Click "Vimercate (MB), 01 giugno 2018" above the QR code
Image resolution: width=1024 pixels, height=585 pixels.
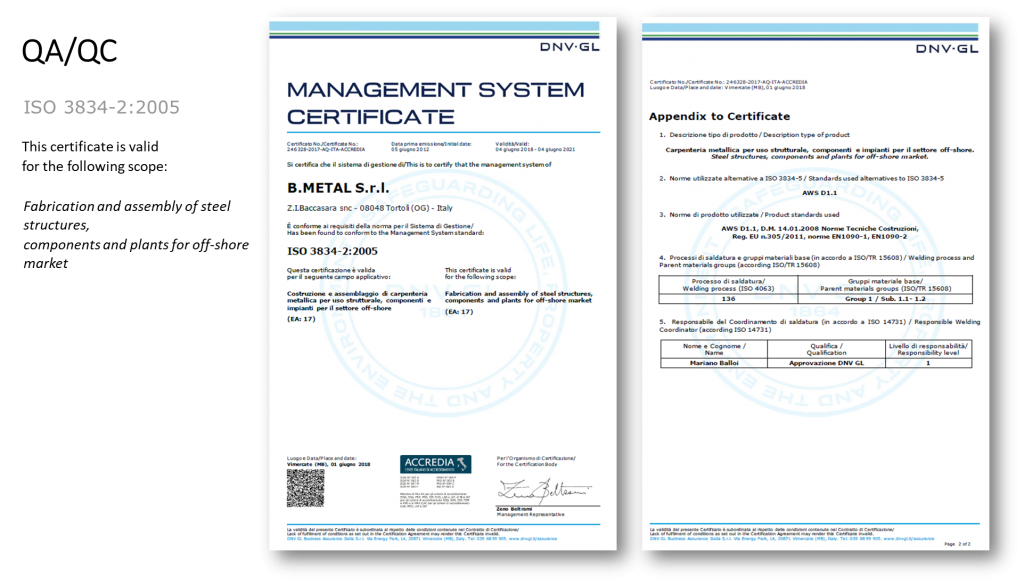pos(328,464)
